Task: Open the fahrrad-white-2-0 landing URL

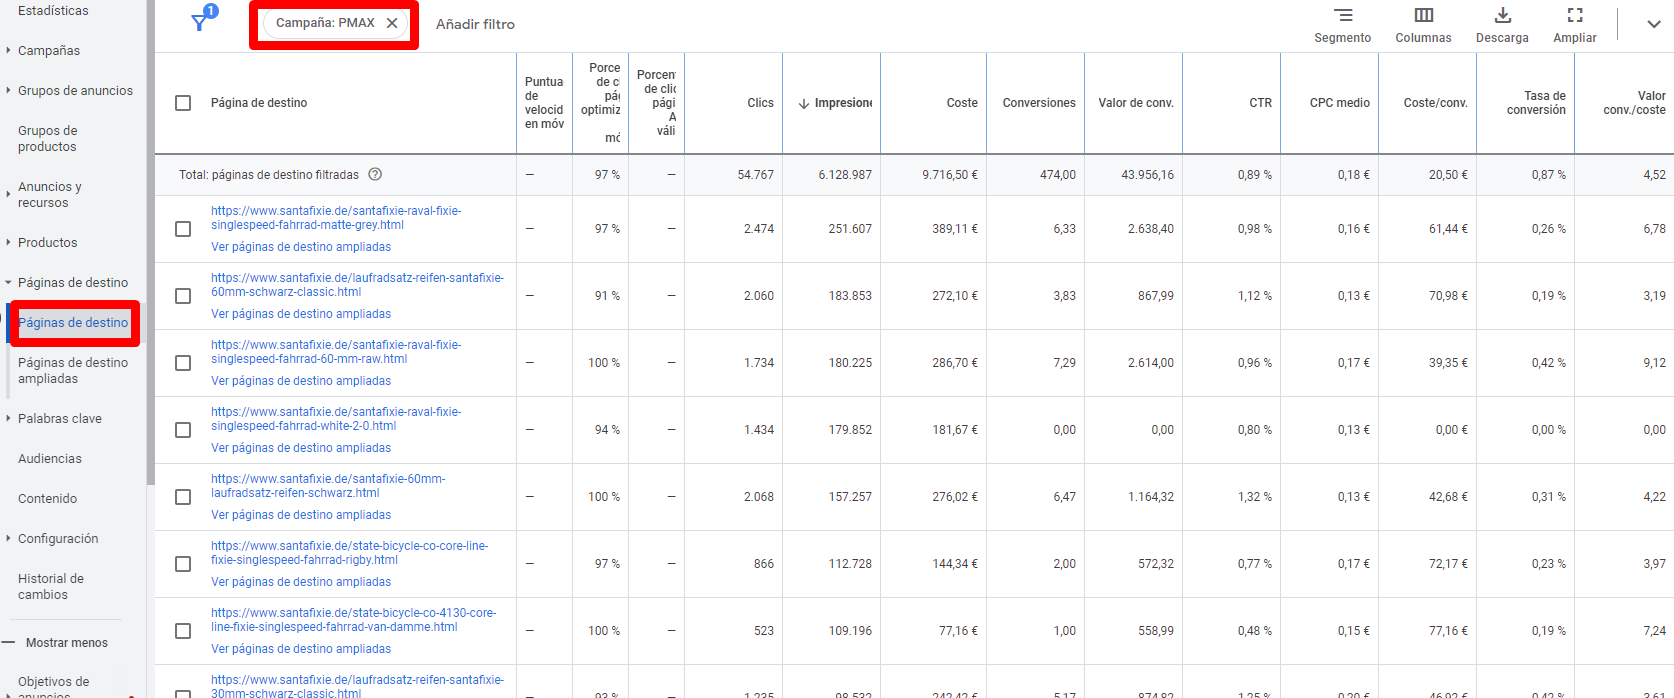Action: pos(336,419)
